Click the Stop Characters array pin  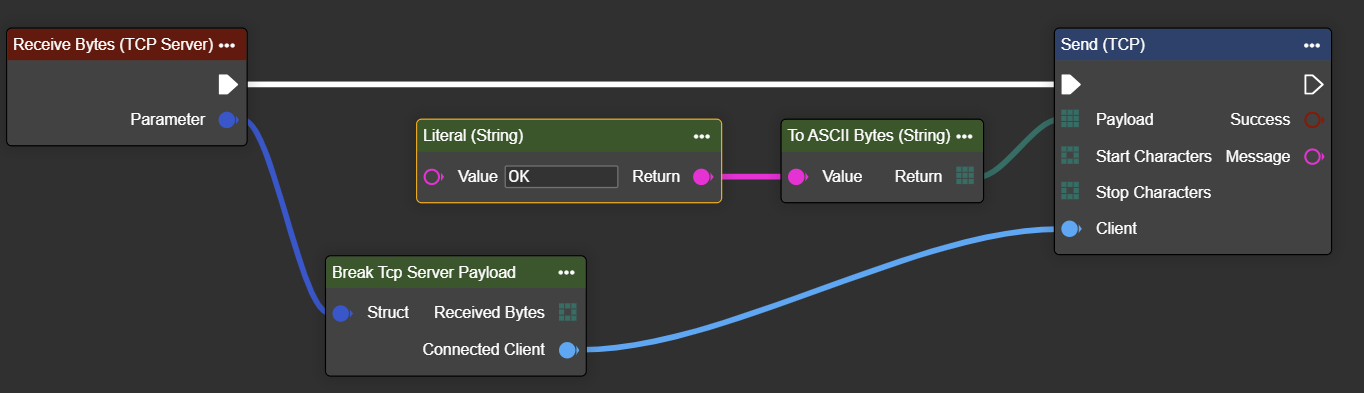(1070, 192)
